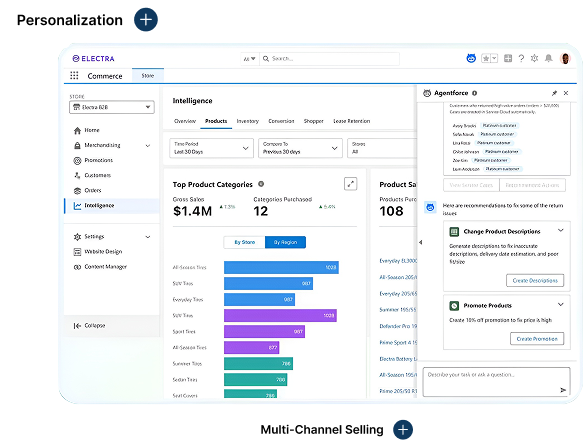This screenshot has height=447, width=587.
Task: Click the Agentforce message input box
Action: coord(496,381)
